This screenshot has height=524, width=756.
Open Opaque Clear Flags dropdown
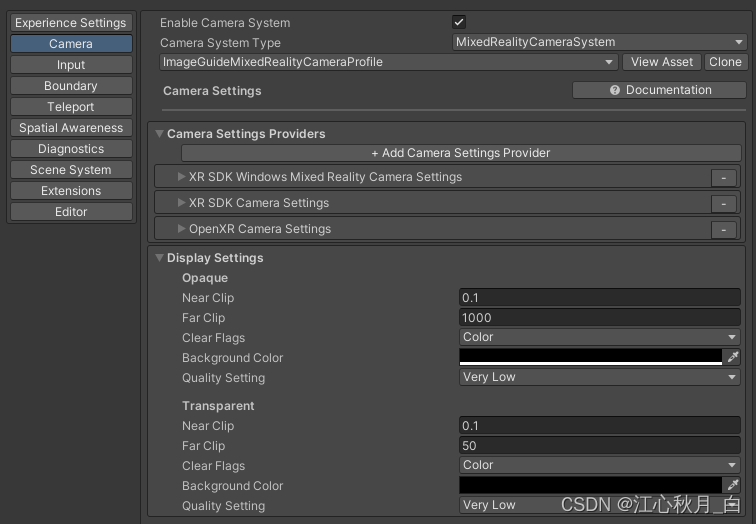(599, 337)
